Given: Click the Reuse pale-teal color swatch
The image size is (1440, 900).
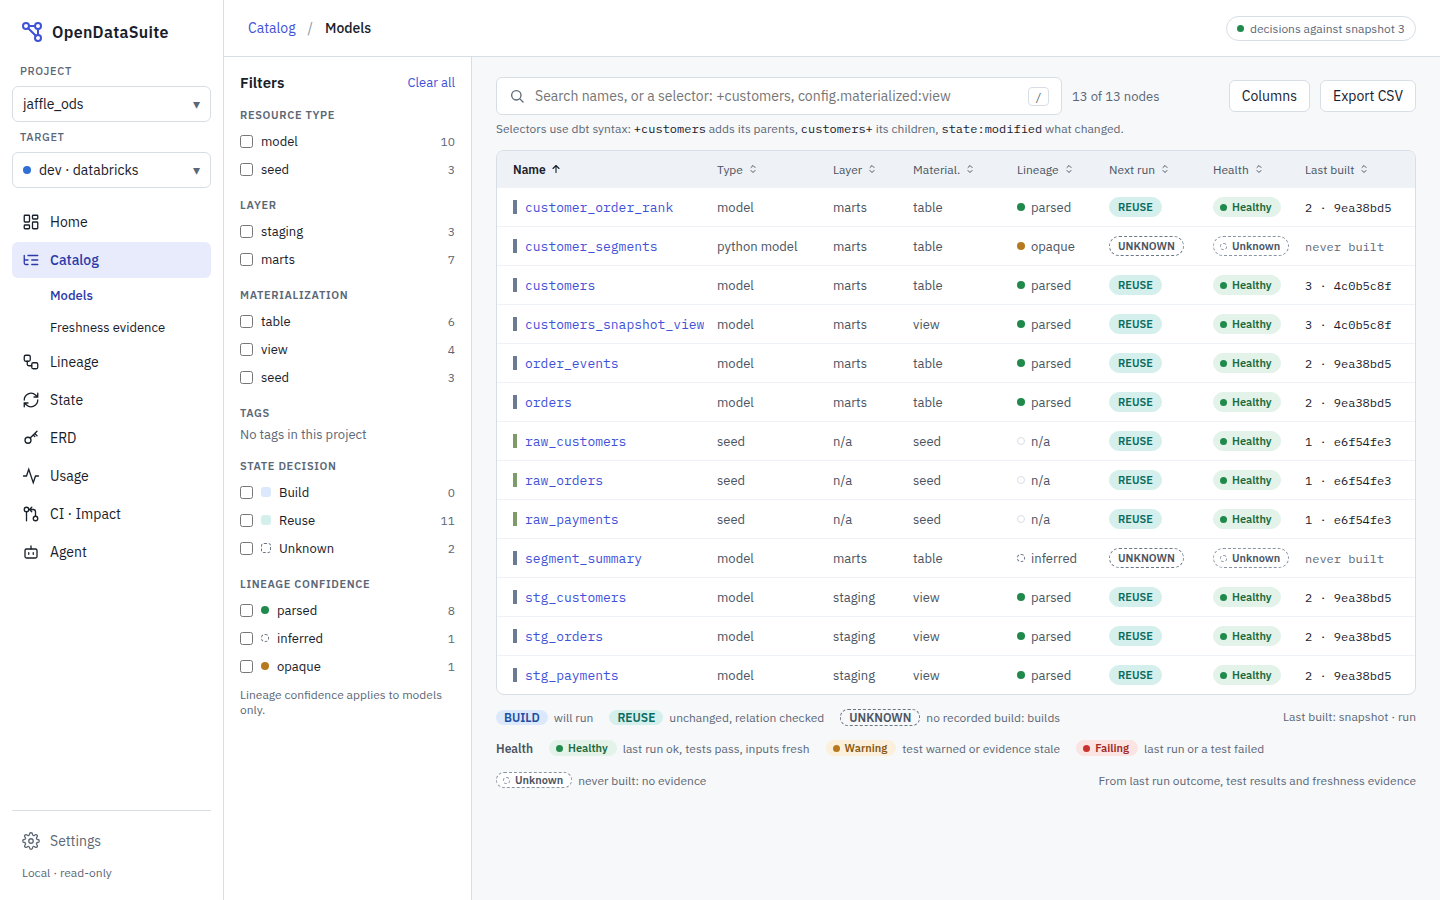Looking at the screenshot, I should (x=266, y=521).
